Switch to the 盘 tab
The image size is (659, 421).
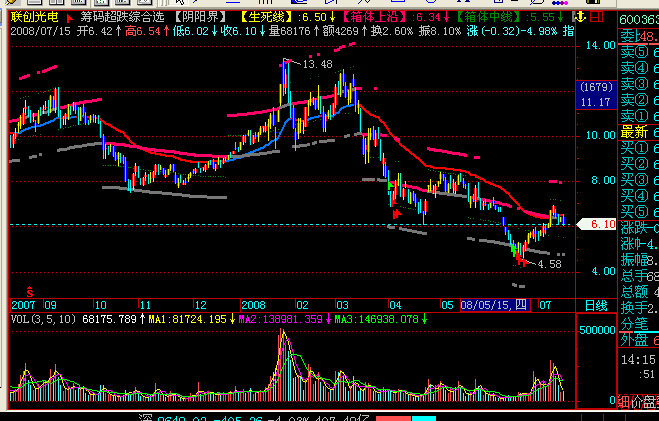pos(651,403)
